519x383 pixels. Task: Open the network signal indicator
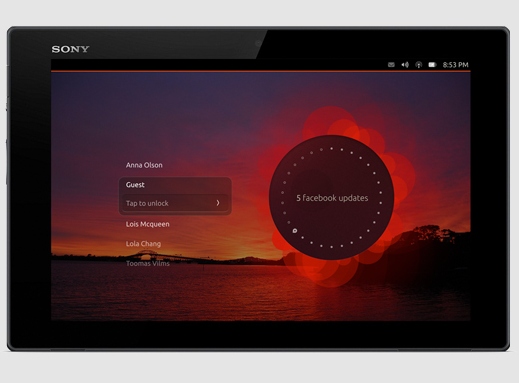419,65
